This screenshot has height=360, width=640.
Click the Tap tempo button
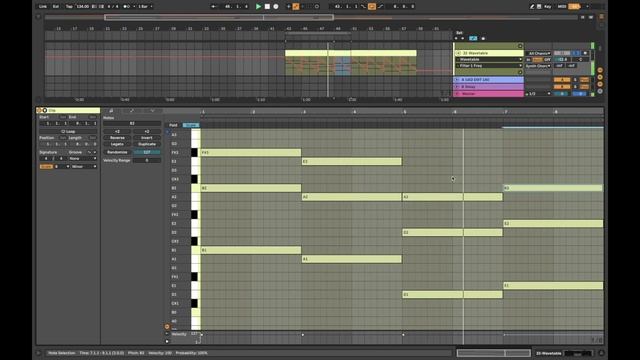(69, 7)
